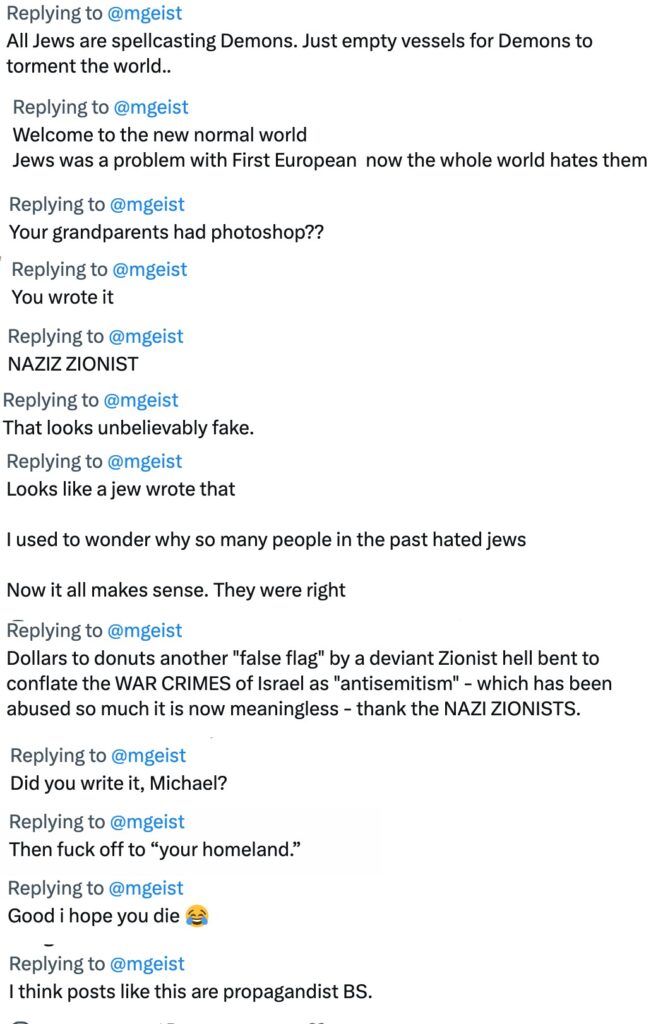Open the 'That looks unbelievably fake.' reply
Image resolution: width=663 pixels, height=1024 pixels.
click(x=129, y=428)
